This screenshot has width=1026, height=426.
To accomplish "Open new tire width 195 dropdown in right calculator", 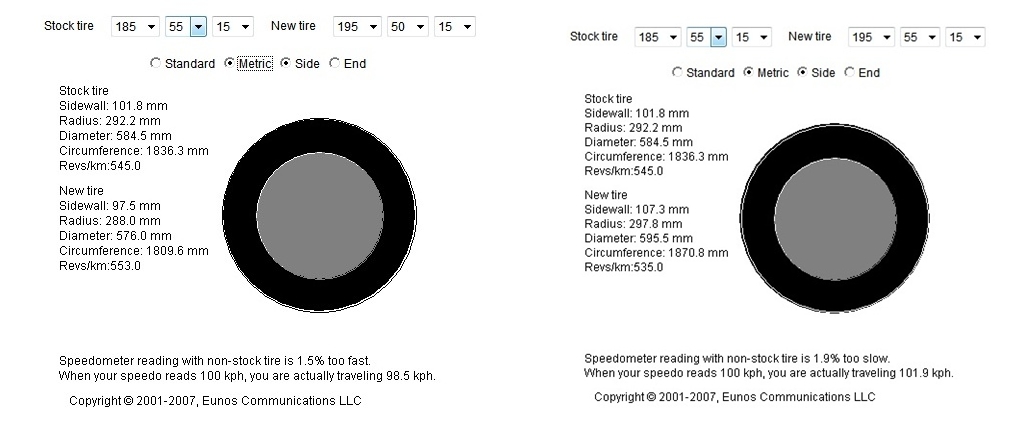I will [x=872, y=37].
